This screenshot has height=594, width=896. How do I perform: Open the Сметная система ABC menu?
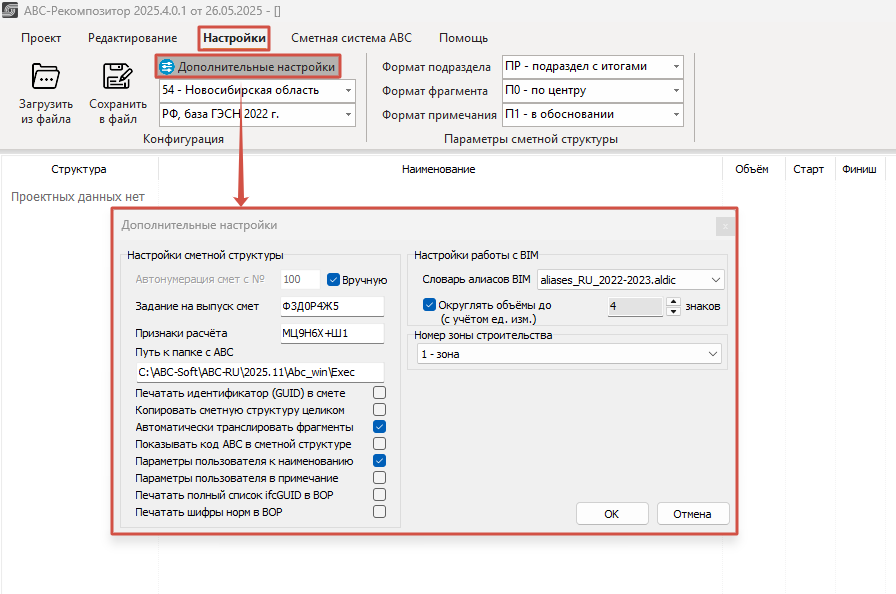351,38
